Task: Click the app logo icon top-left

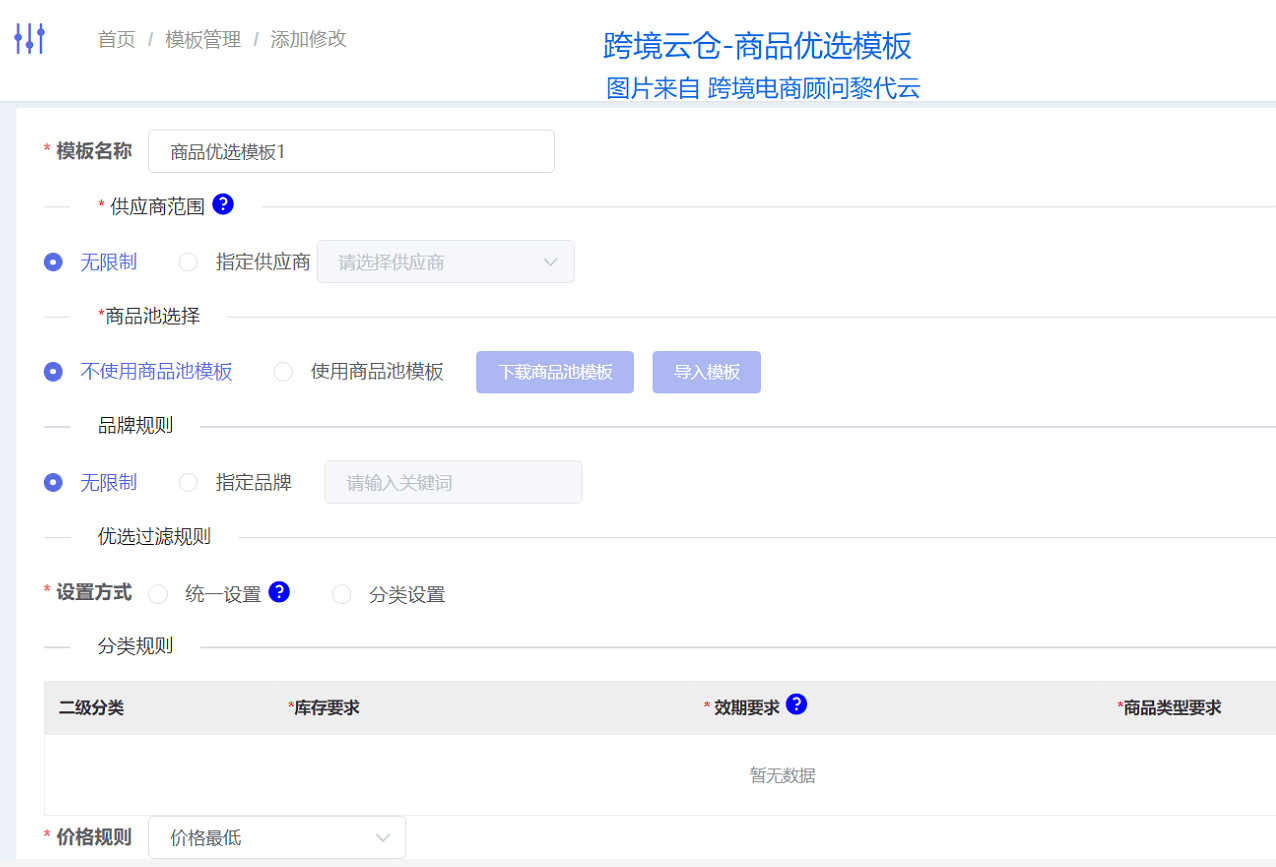Action: [29, 38]
